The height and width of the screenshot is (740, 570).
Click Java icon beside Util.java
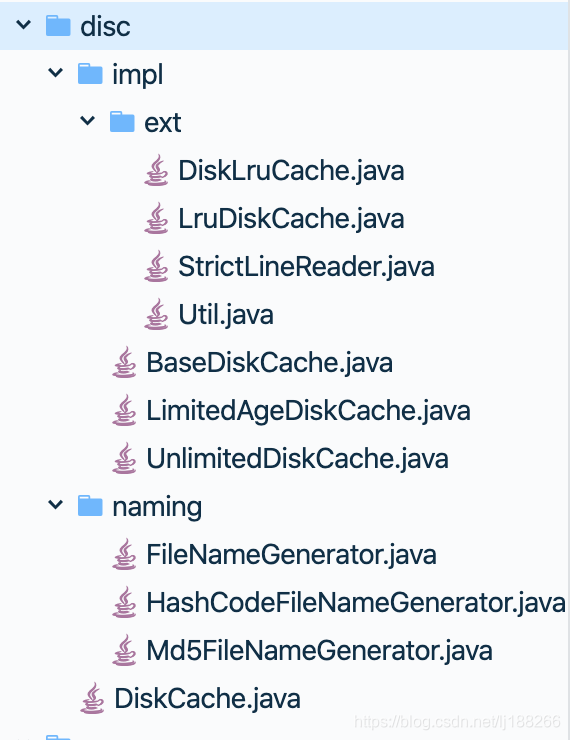tap(156, 314)
